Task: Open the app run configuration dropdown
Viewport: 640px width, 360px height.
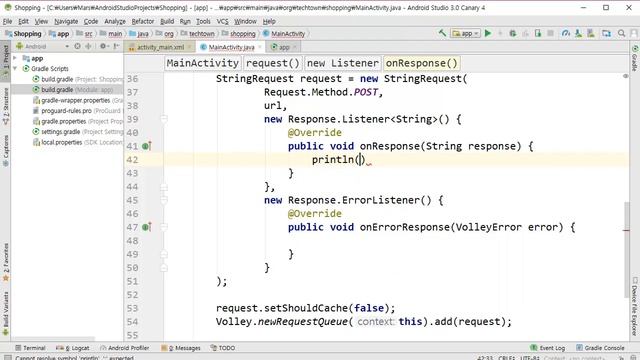Action: coord(465,33)
